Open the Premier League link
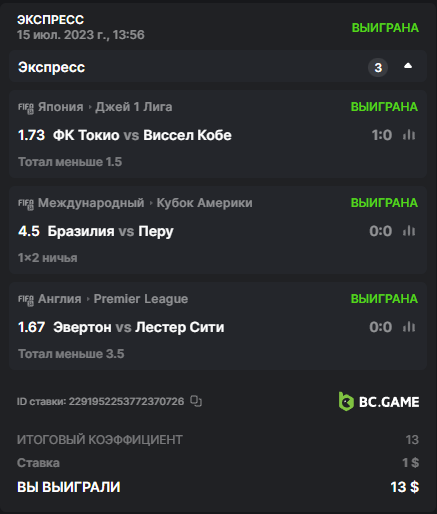 141,299
